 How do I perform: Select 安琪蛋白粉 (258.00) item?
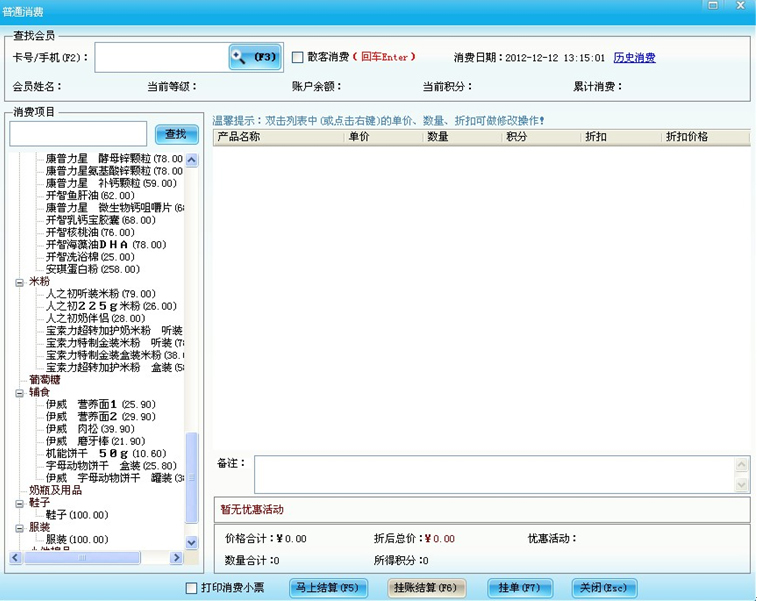pyautogui.click(x=93, y=269)
